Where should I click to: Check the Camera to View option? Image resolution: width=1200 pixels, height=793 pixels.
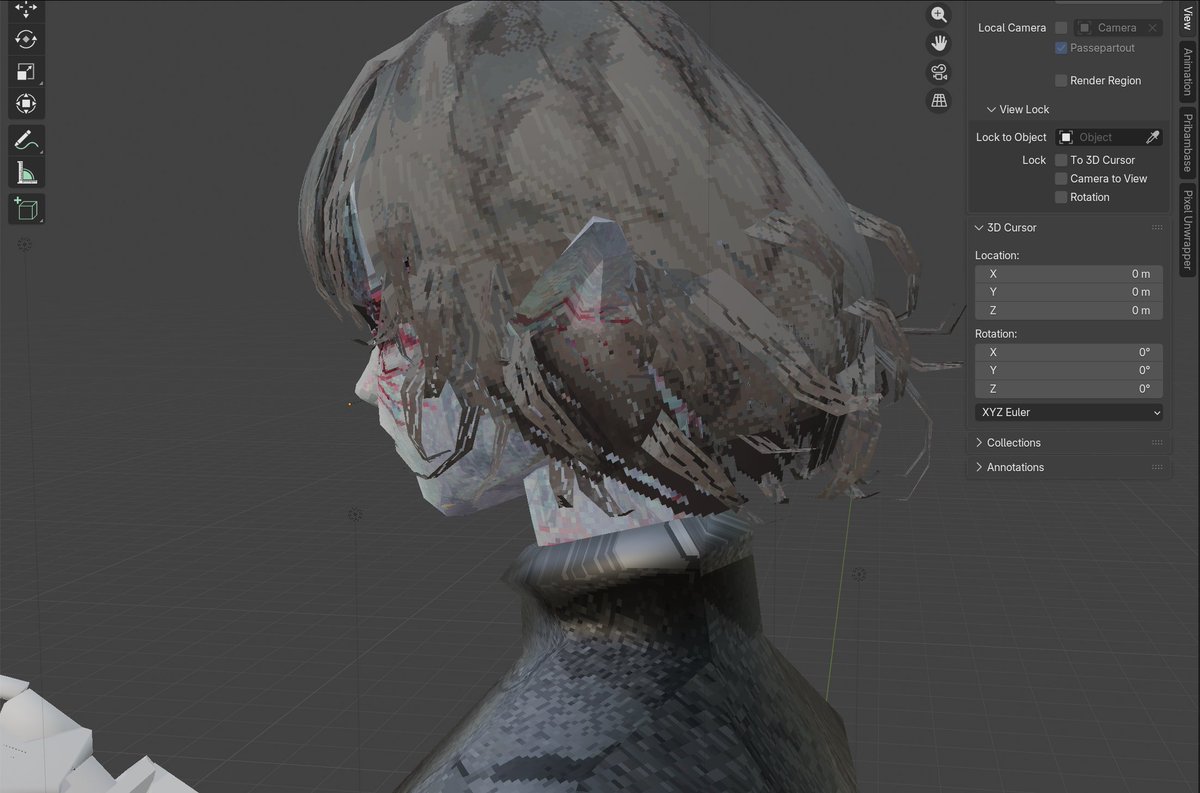coord(1060,178)
